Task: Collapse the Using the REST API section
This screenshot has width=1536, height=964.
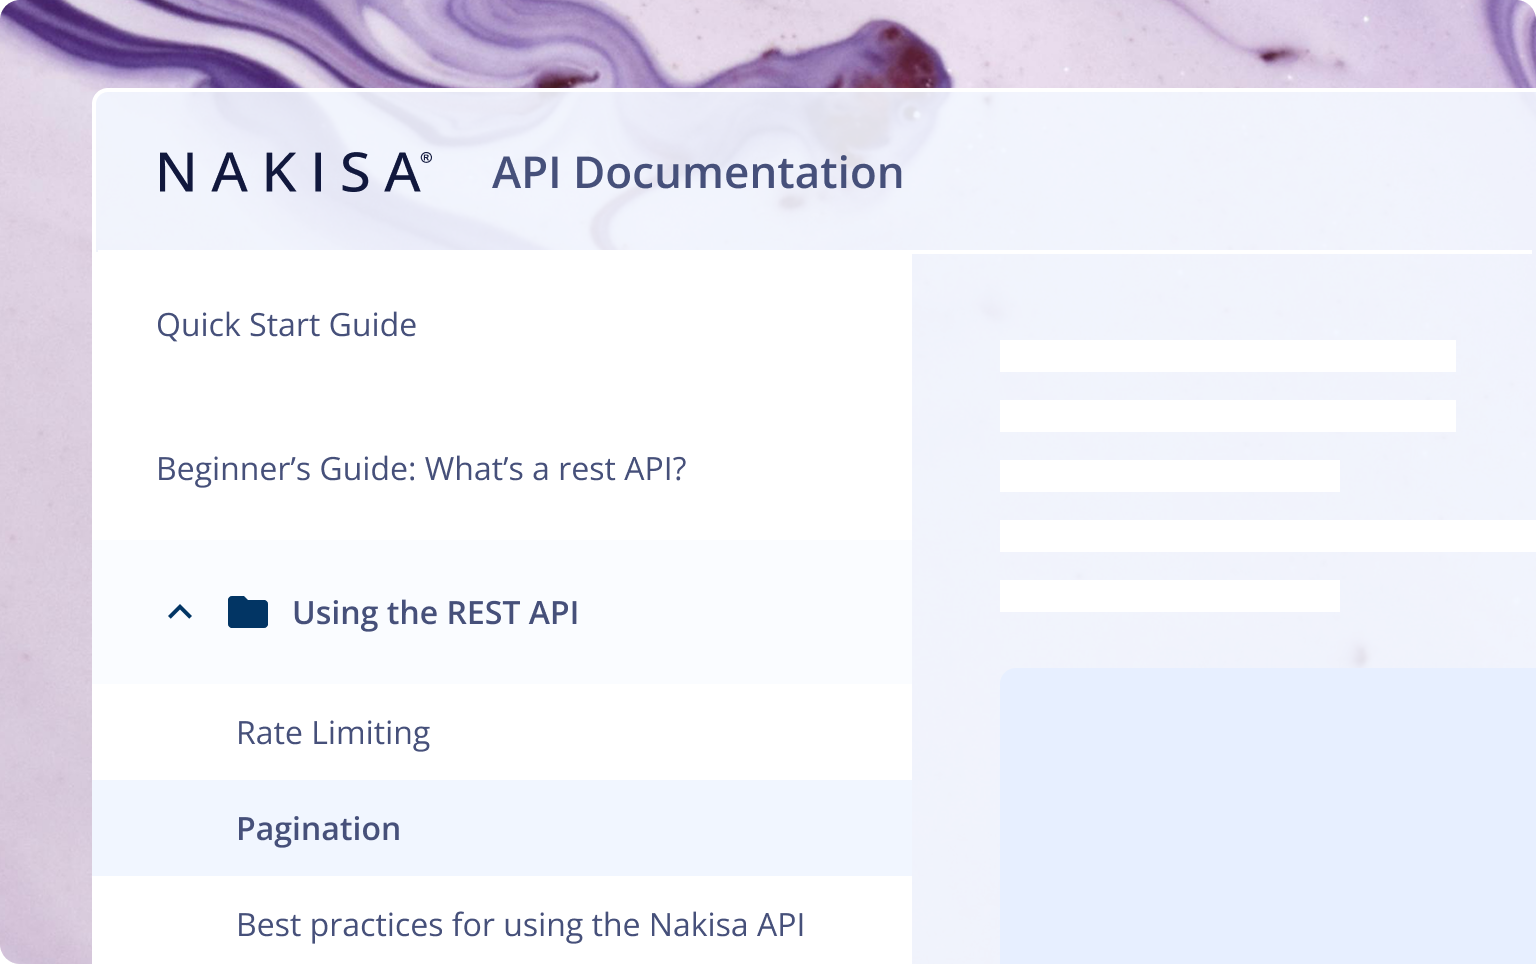Action: 180,612
